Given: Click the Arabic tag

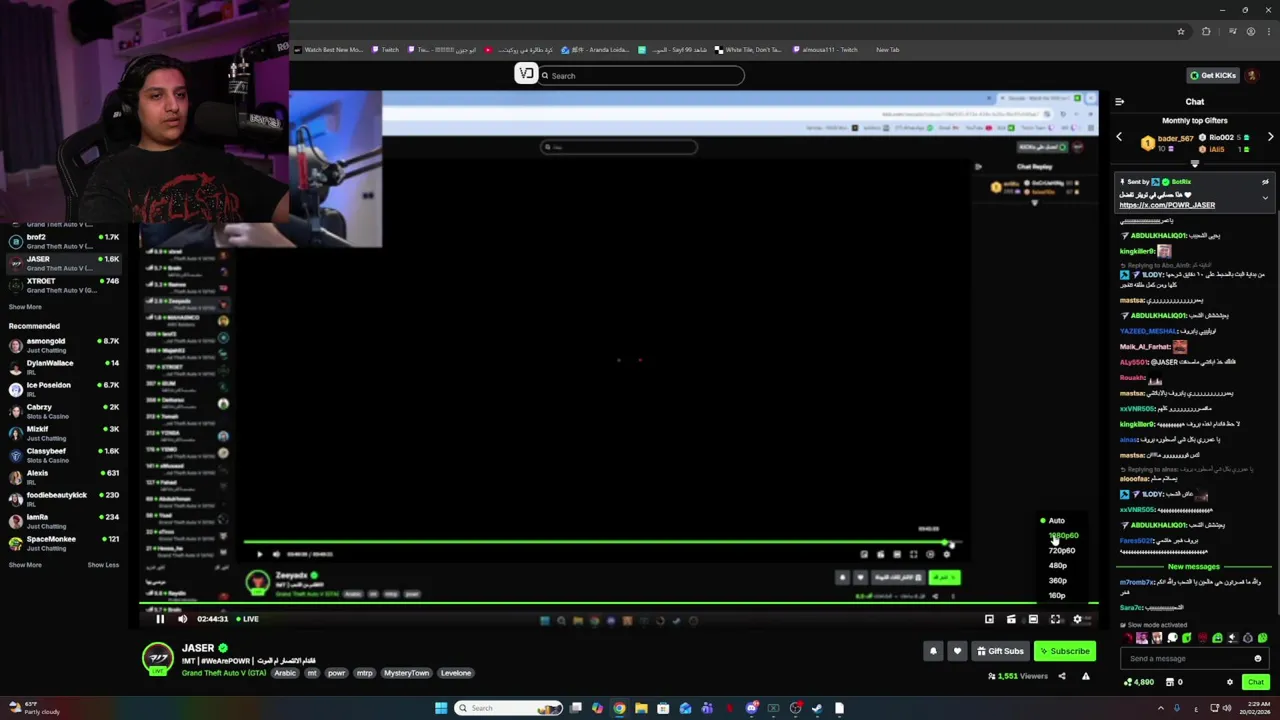Looking at the screenshot, I should tap(285, 673).
